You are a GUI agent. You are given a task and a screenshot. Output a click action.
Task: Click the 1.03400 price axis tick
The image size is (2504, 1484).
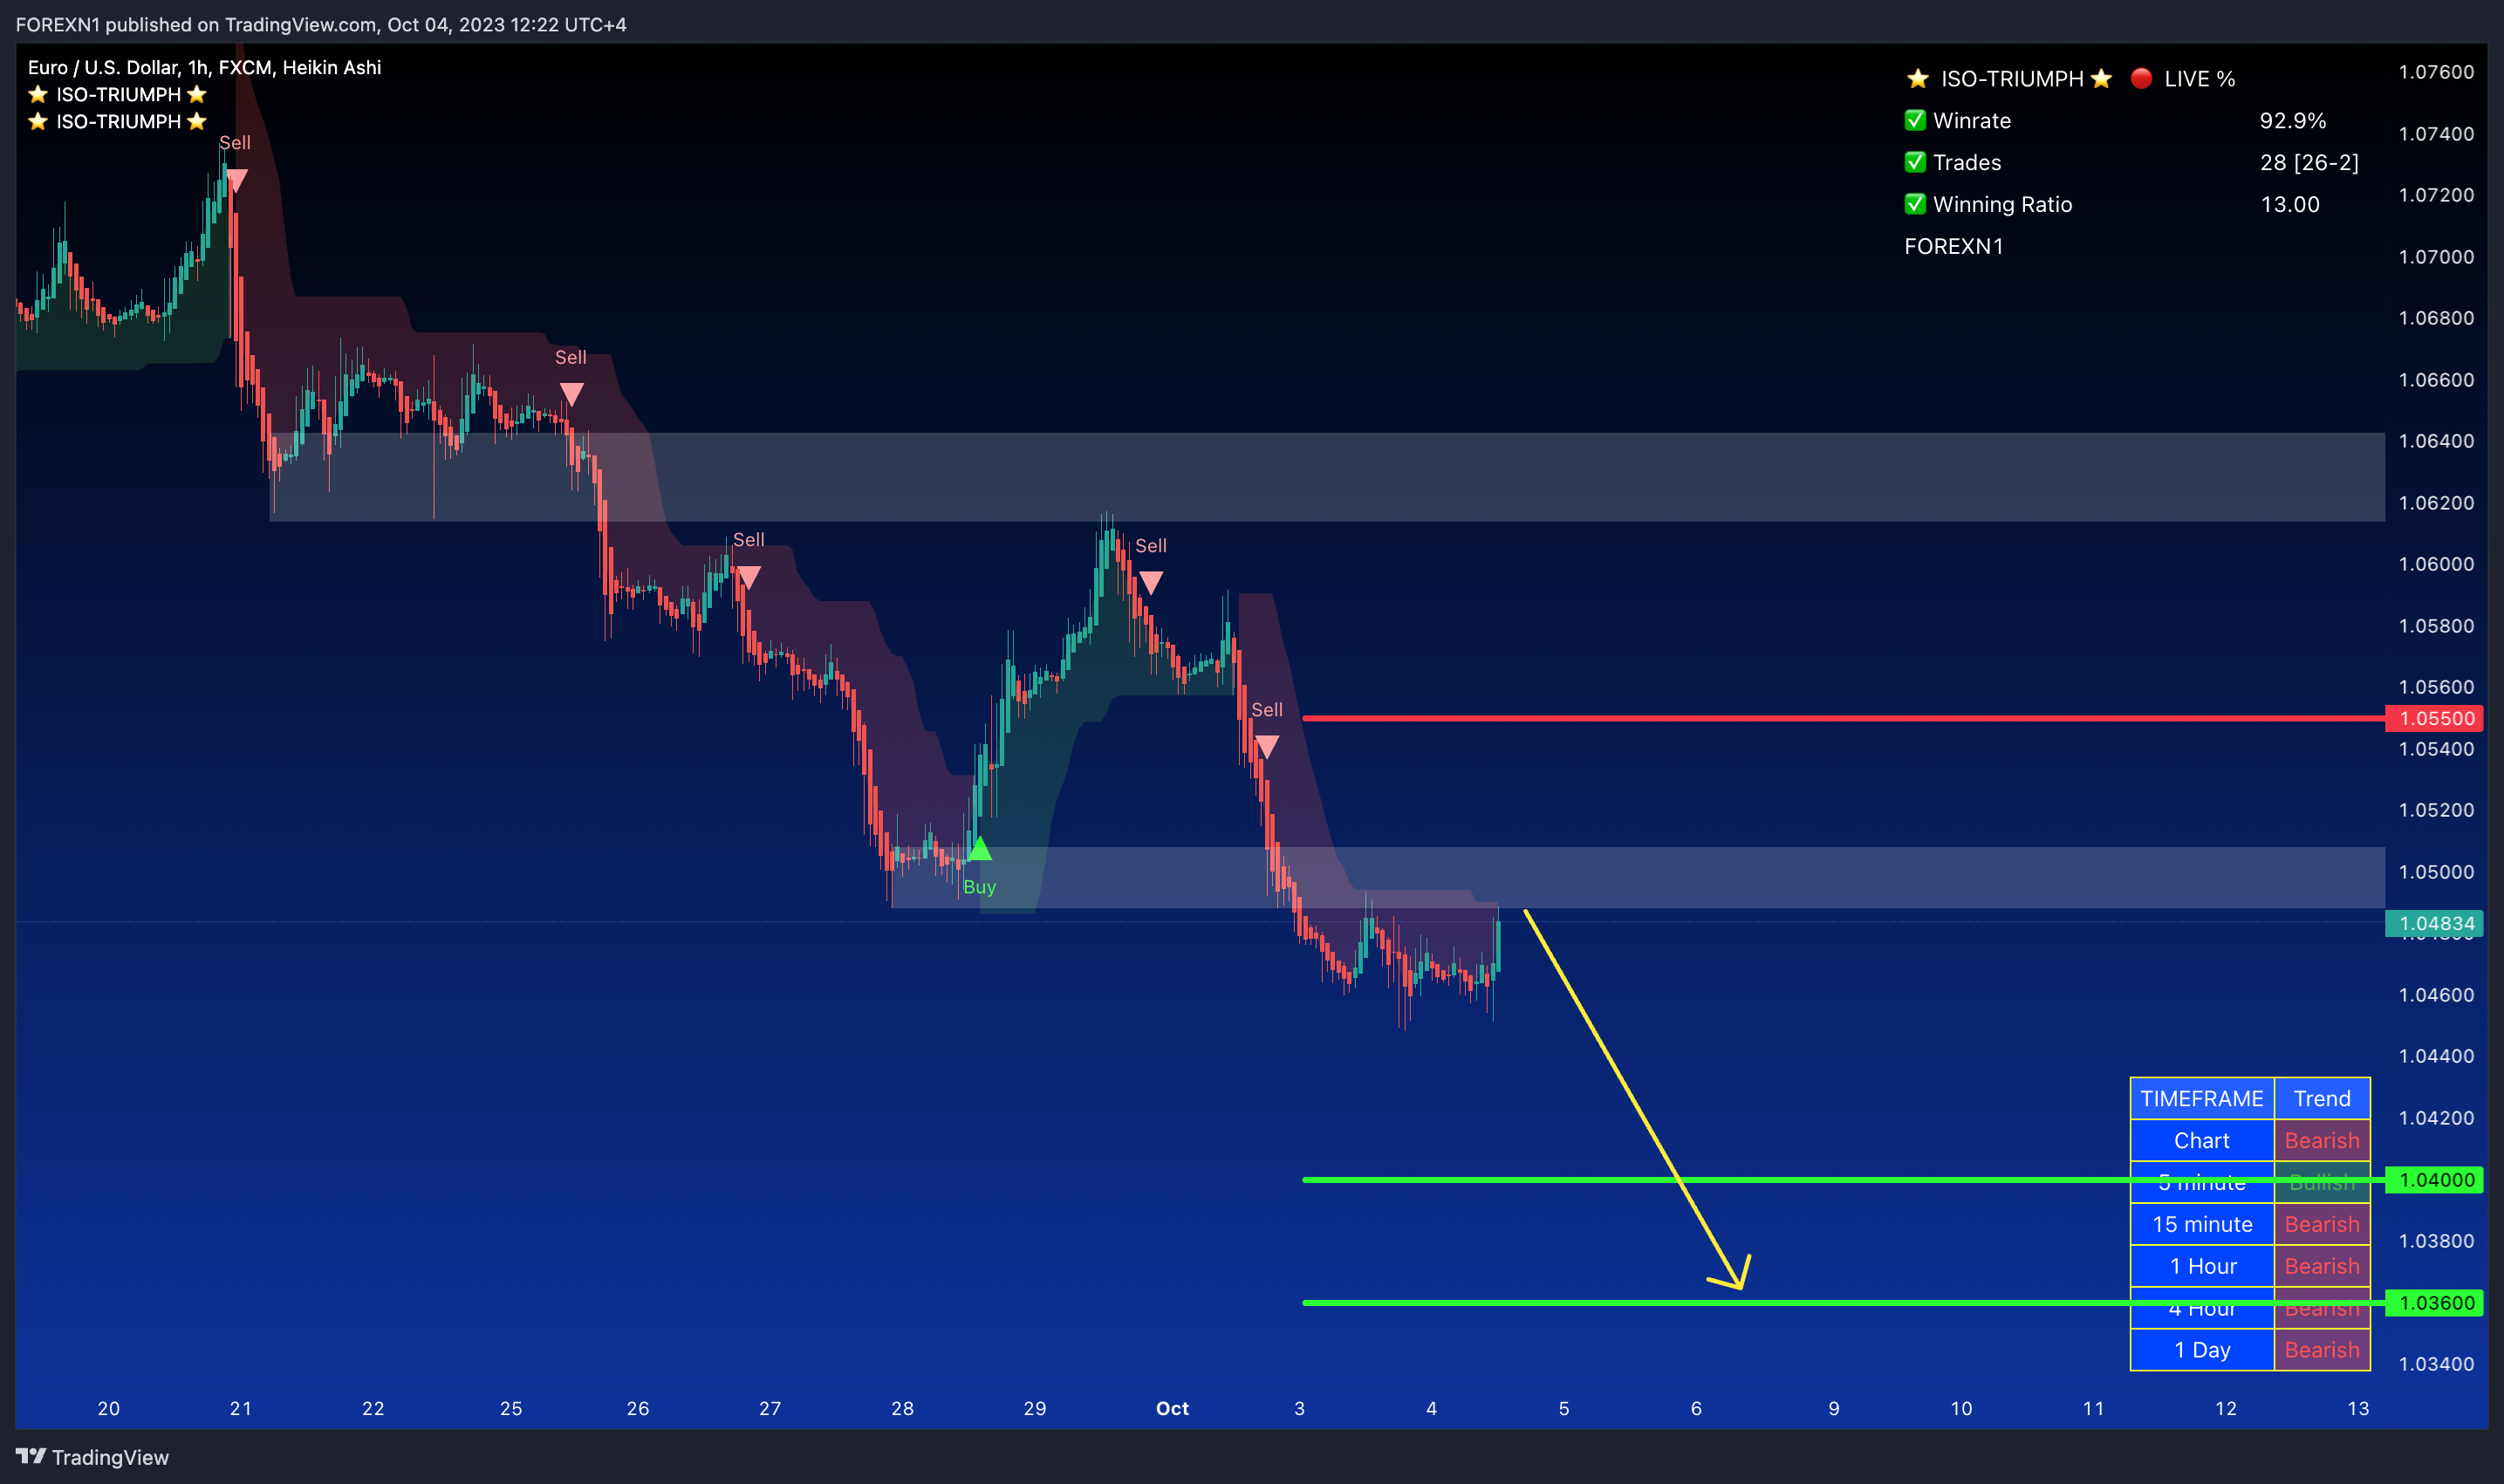click(x=2436, y=1364)
